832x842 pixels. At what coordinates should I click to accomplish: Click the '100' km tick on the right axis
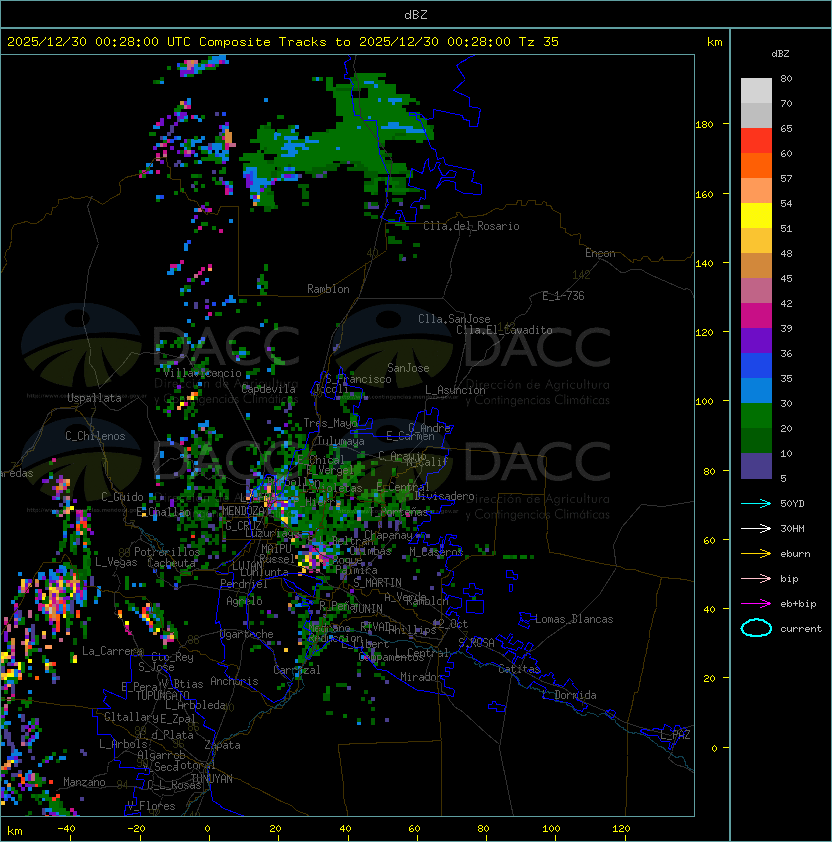coord(704,402)
